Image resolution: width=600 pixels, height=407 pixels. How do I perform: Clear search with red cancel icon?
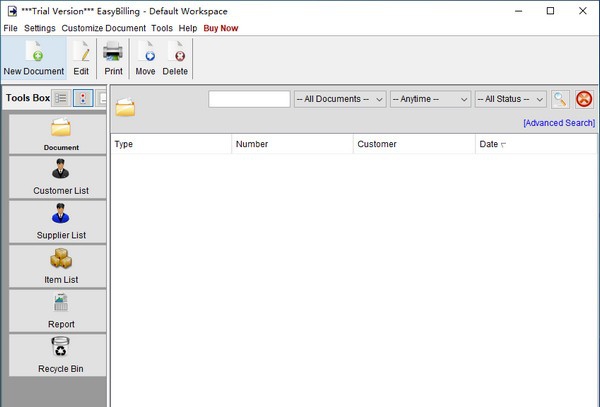(584, 99)
